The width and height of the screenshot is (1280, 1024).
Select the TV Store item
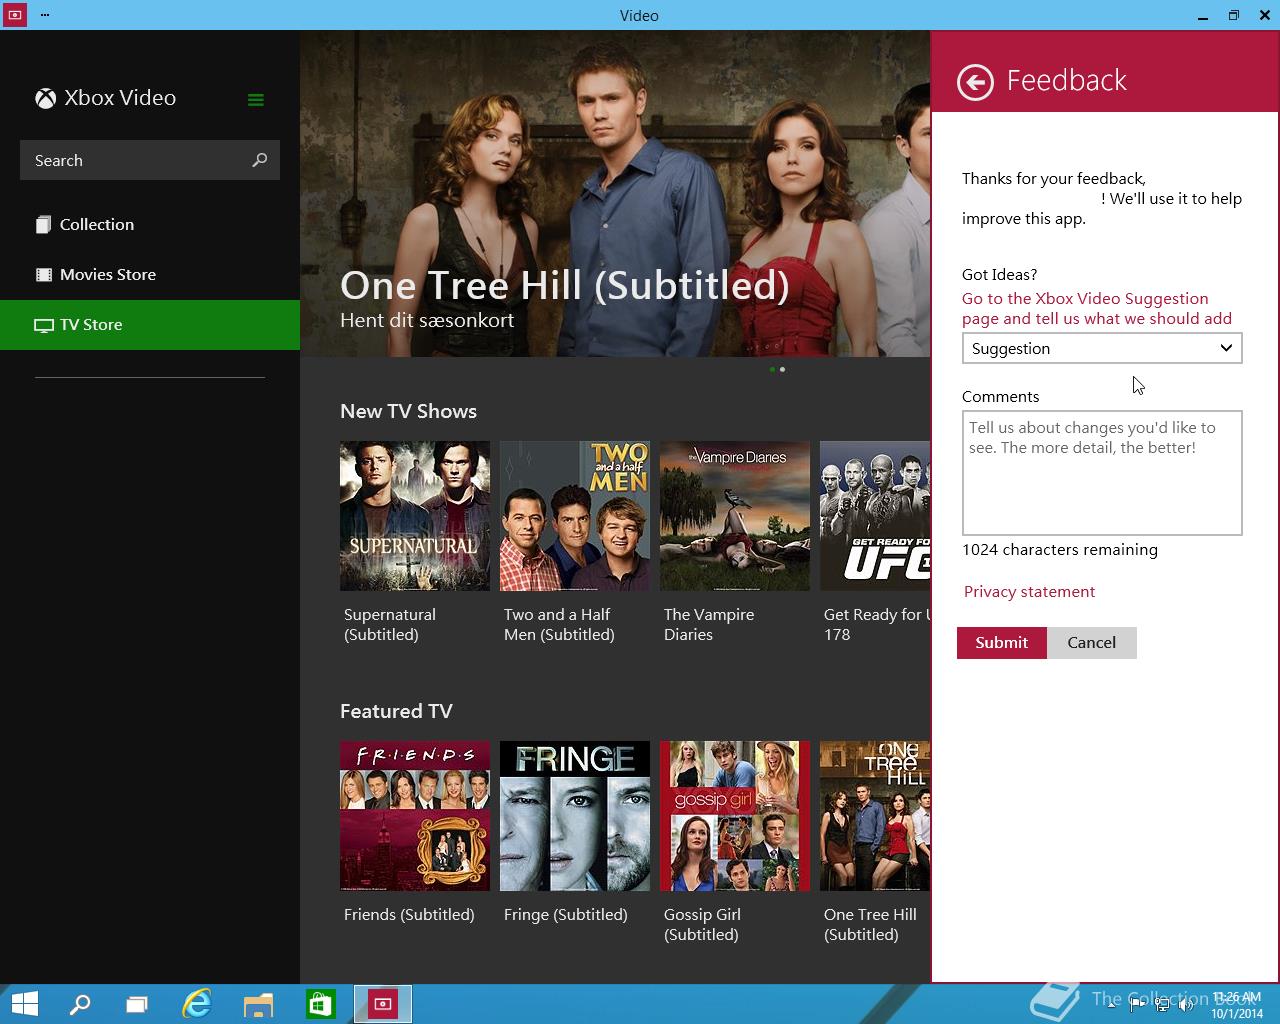[x=150, y=325]
